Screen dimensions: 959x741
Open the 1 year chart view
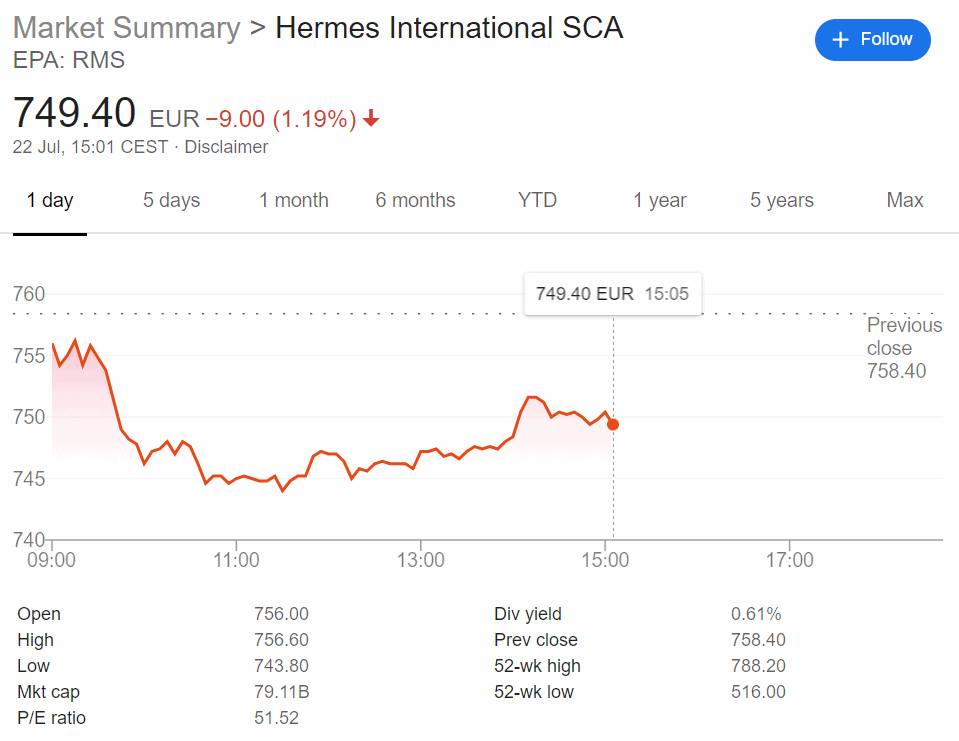coord(659,201)
